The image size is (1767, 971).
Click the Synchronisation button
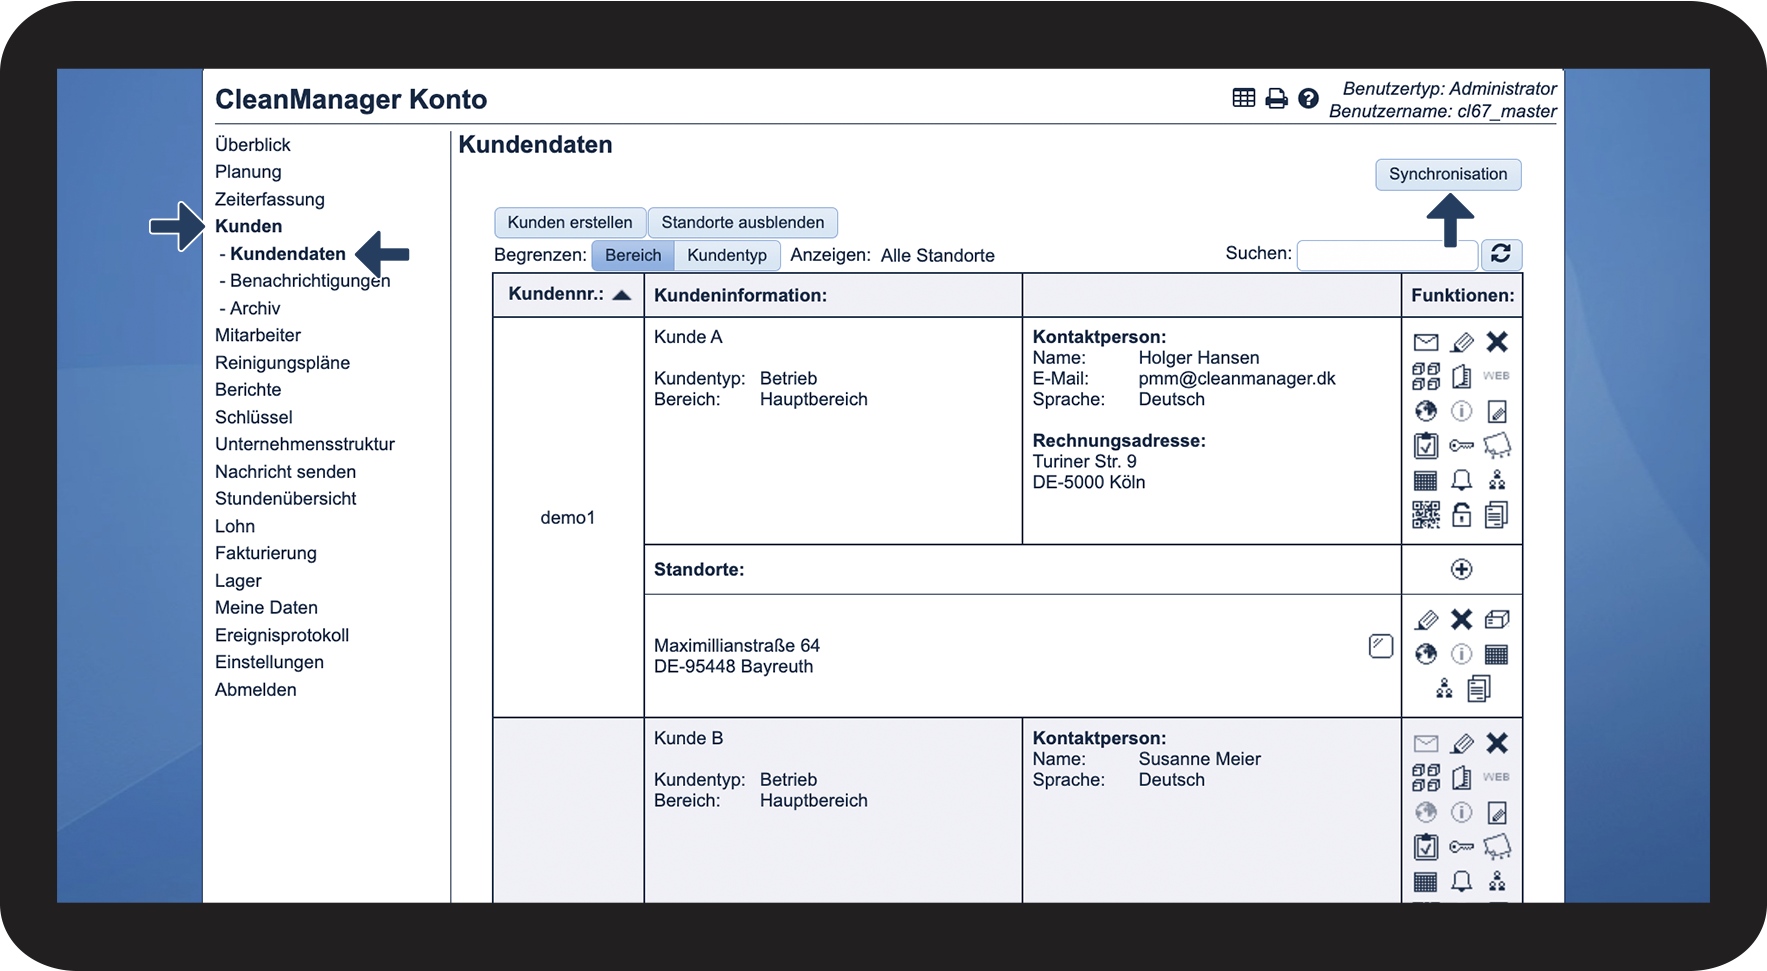pos(1447,174)
